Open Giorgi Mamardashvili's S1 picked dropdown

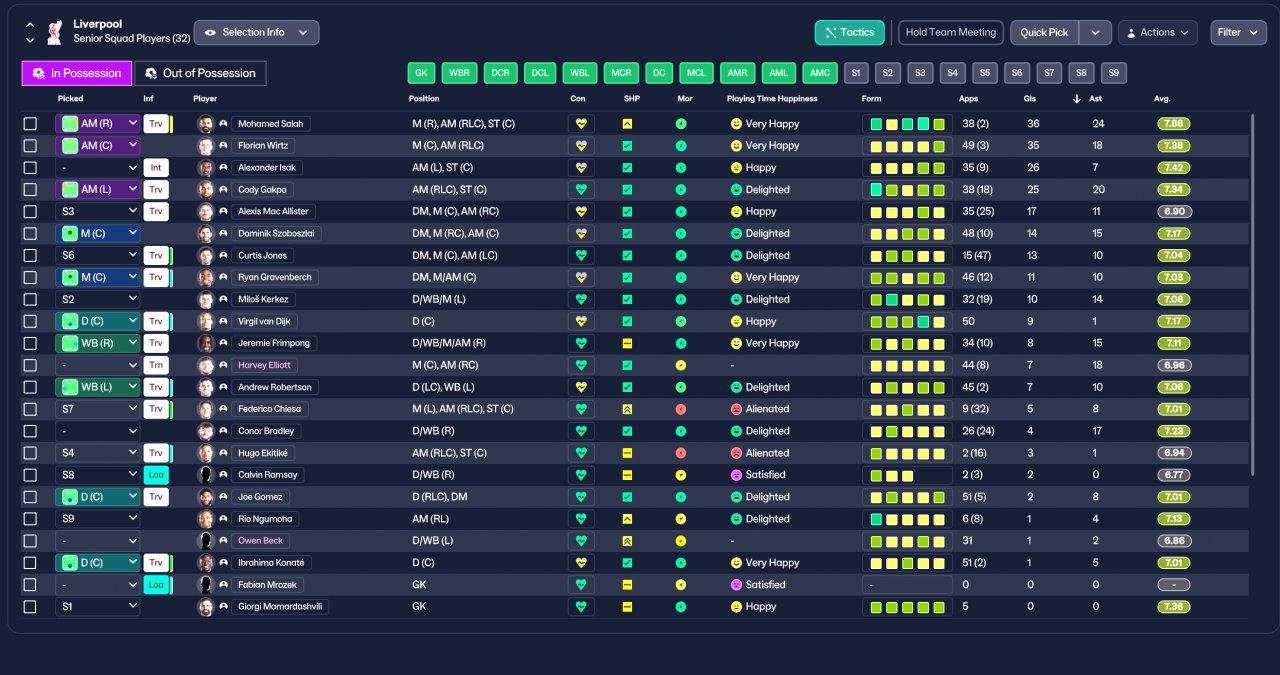pyautogui.click(x=98, y=607)
